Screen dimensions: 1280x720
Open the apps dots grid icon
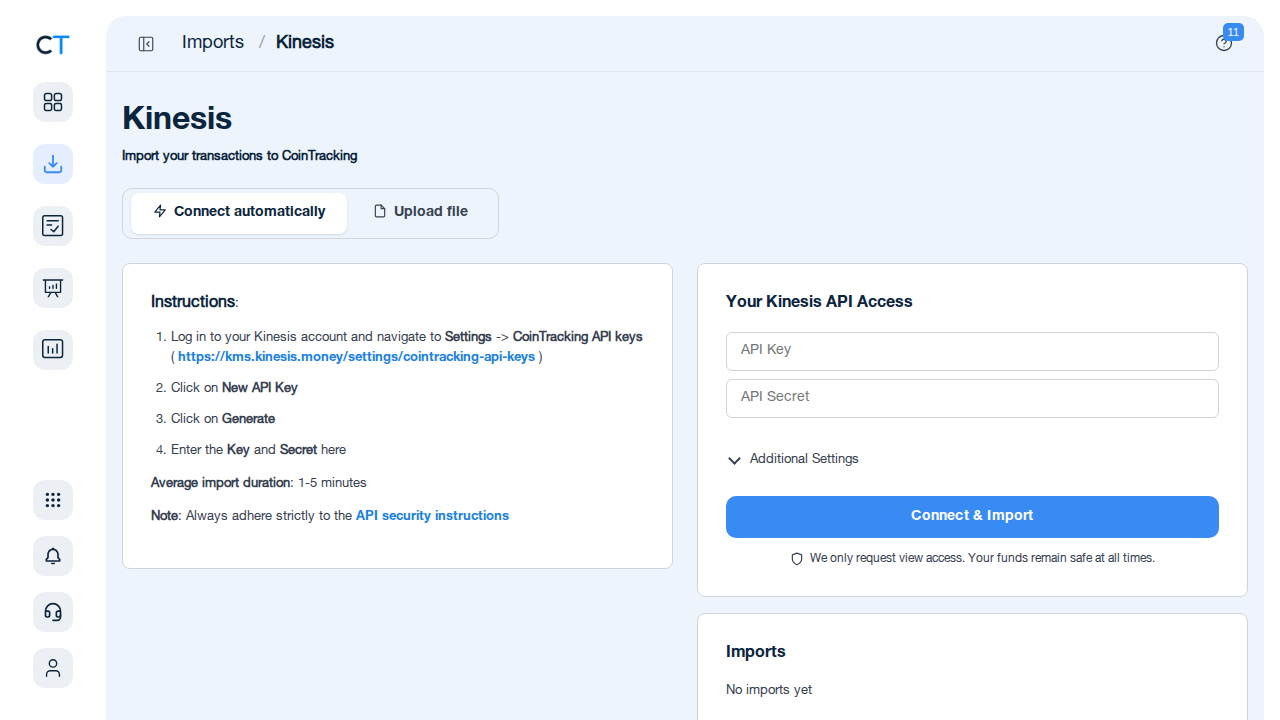tap(53, 500)
